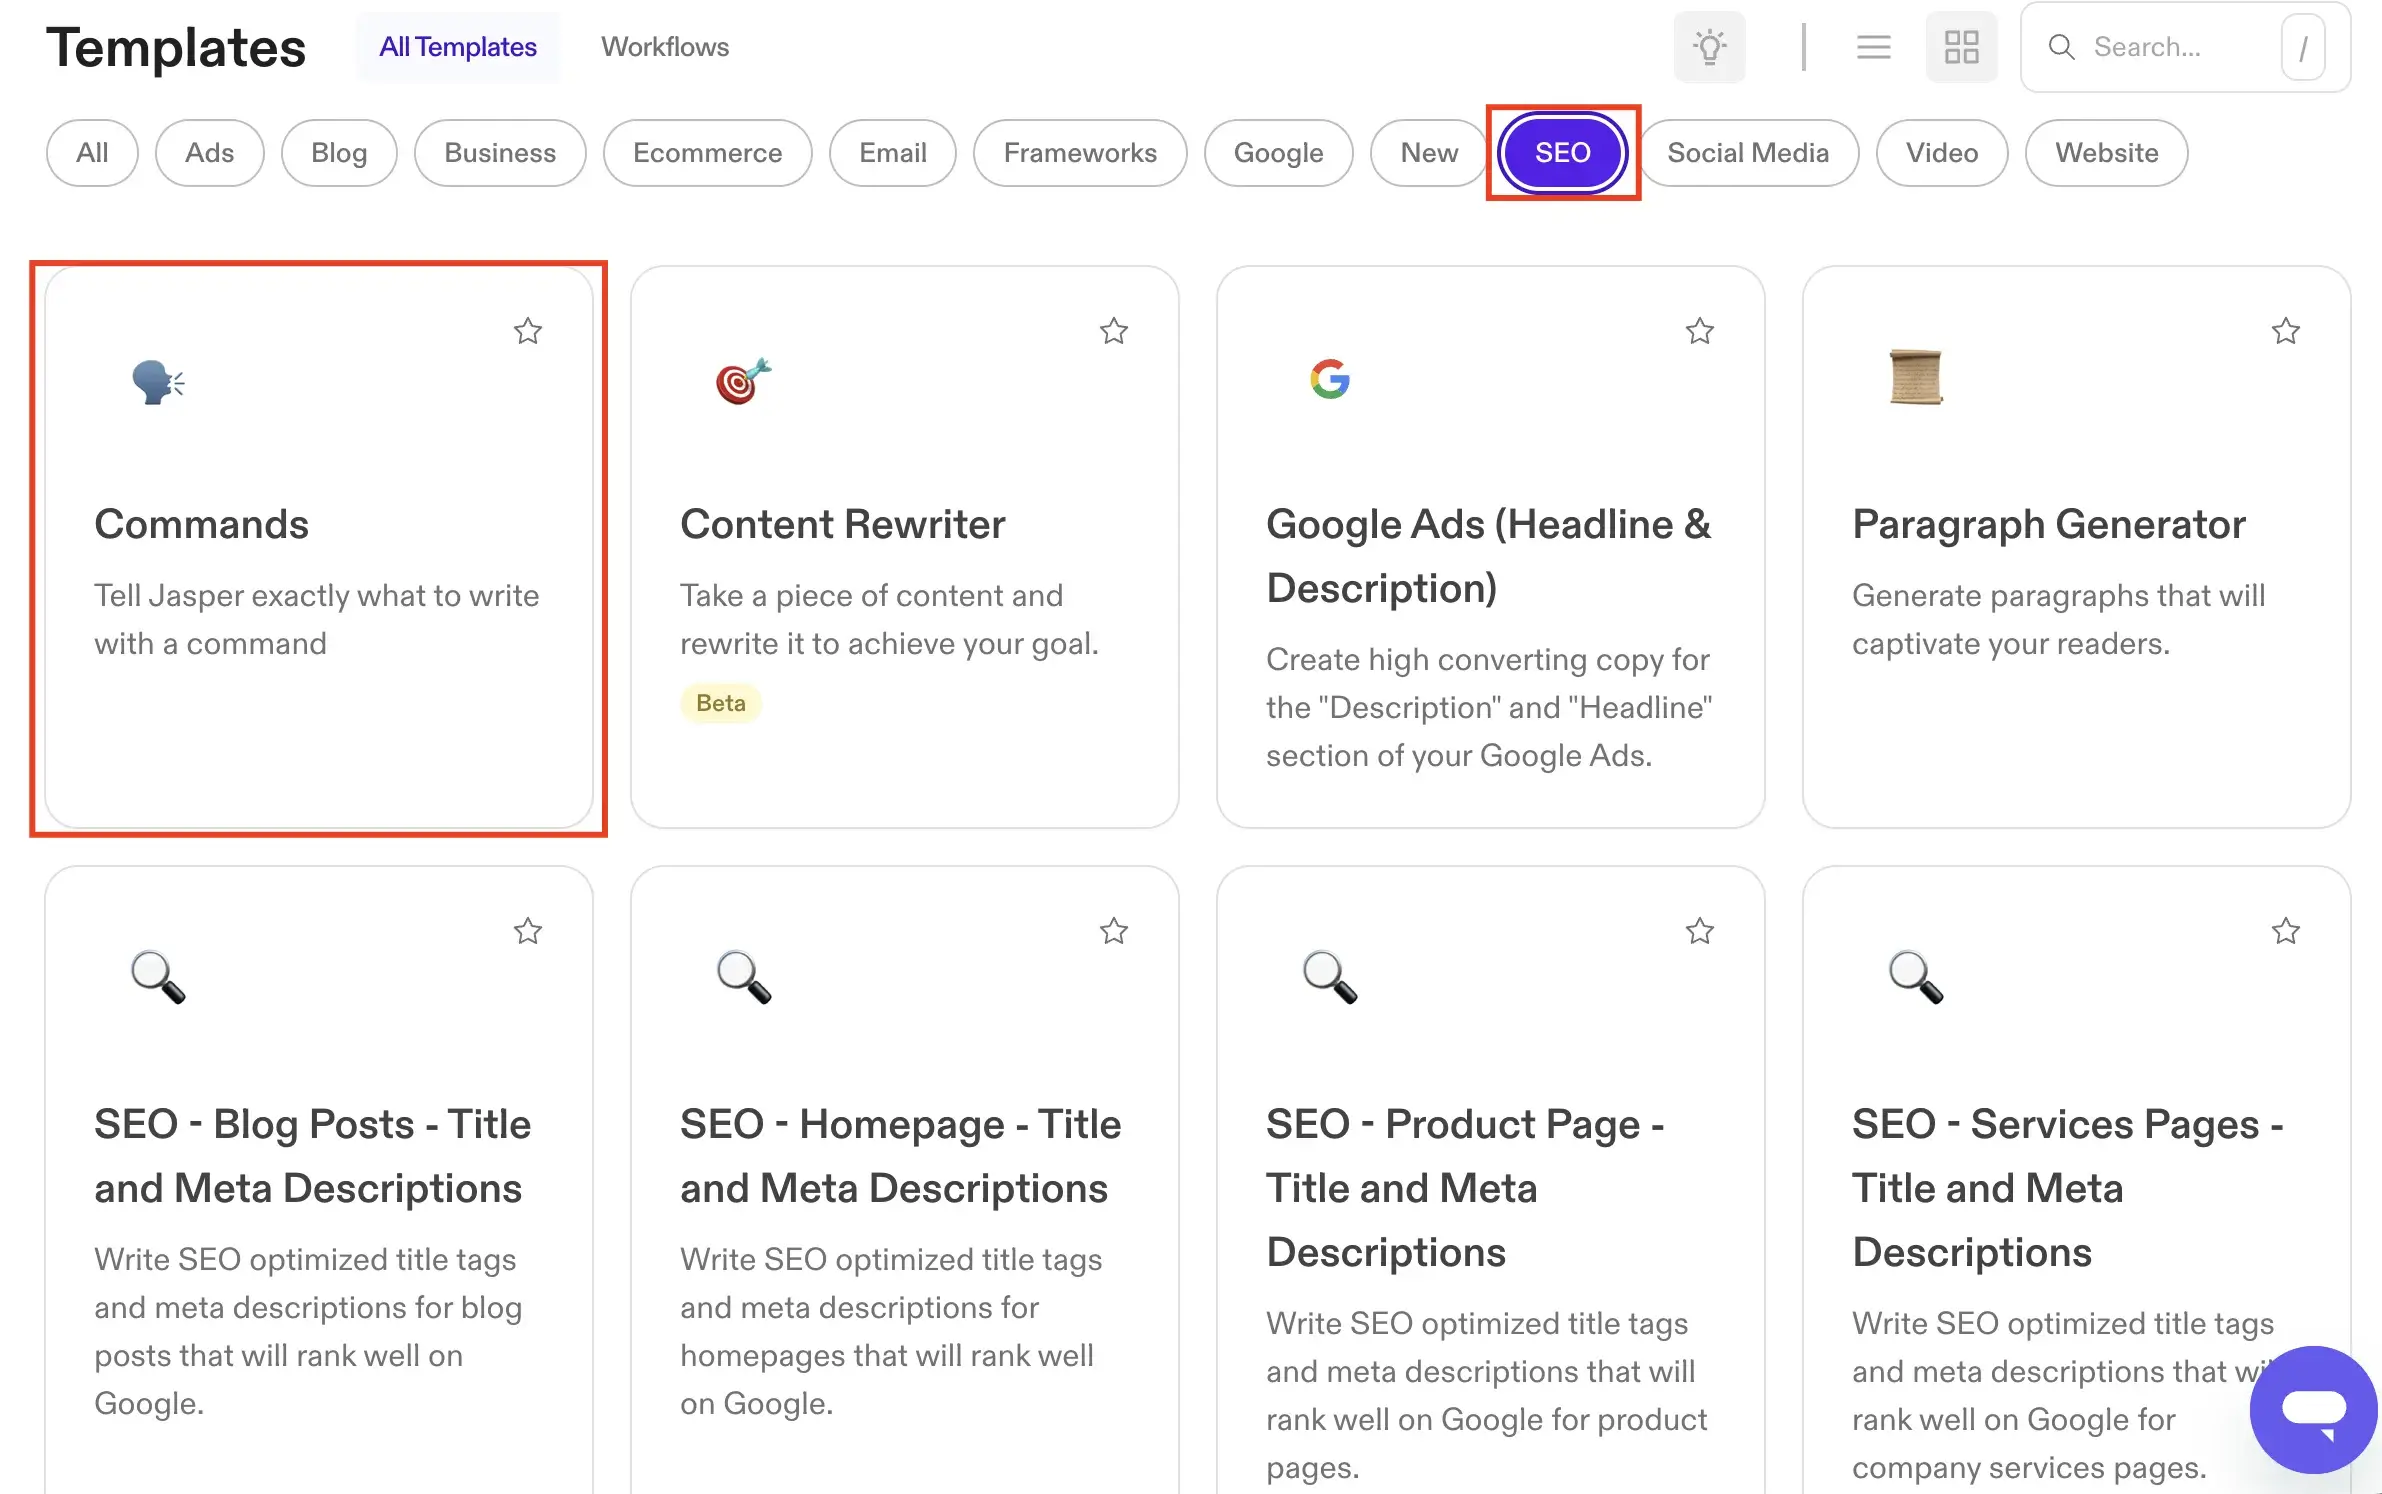Select the grid view icon
The image size is (2382, 1494).
[x=1960, y=48]
